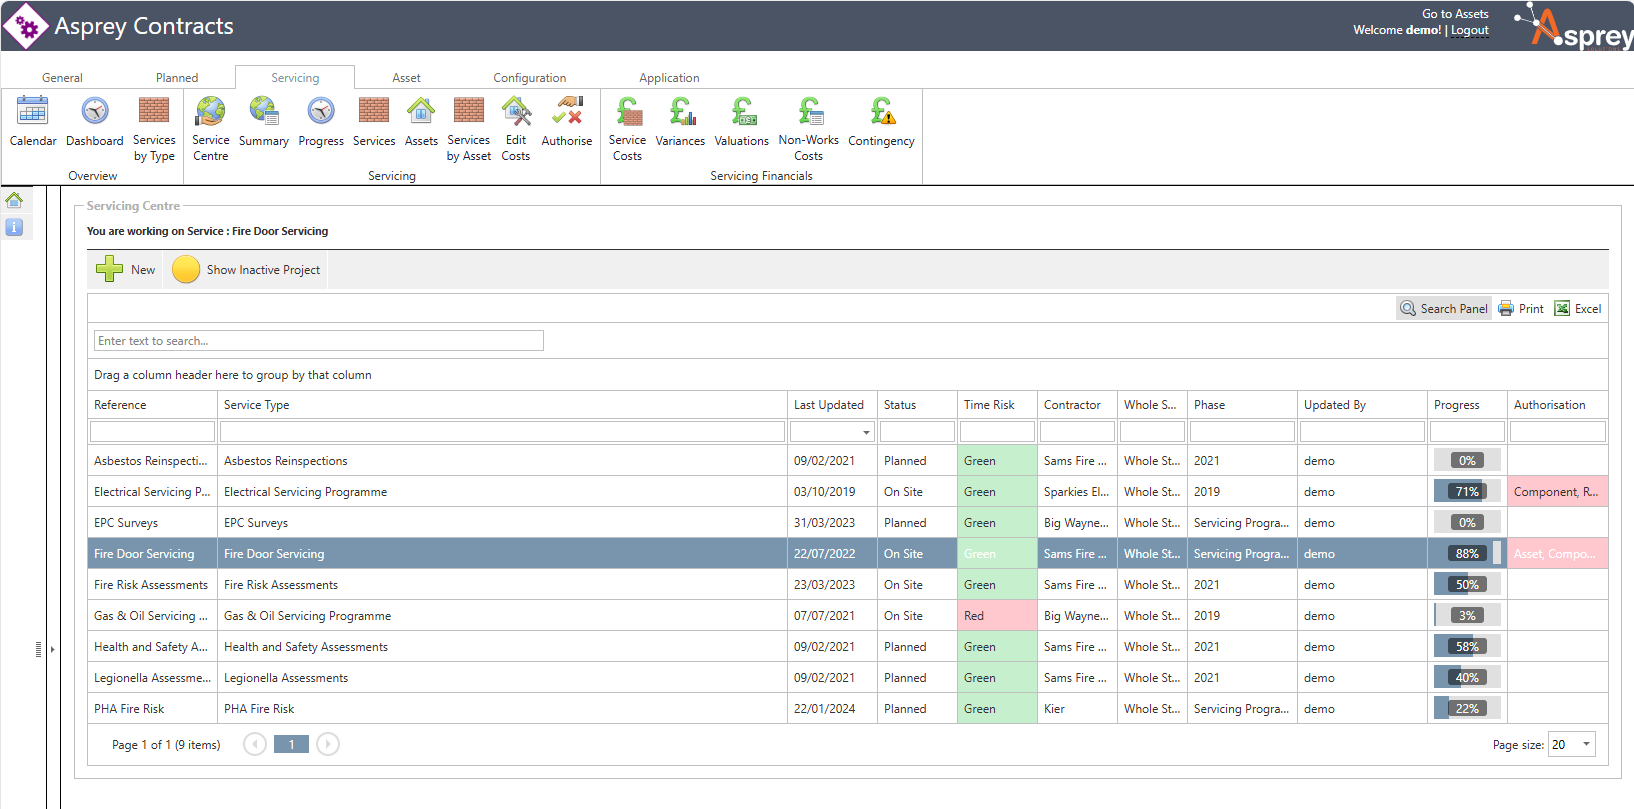The height and width of the screenshot is (809, 1634).
Task: Expand the collapsed left side panel arrow
Action: coord(52,650)
